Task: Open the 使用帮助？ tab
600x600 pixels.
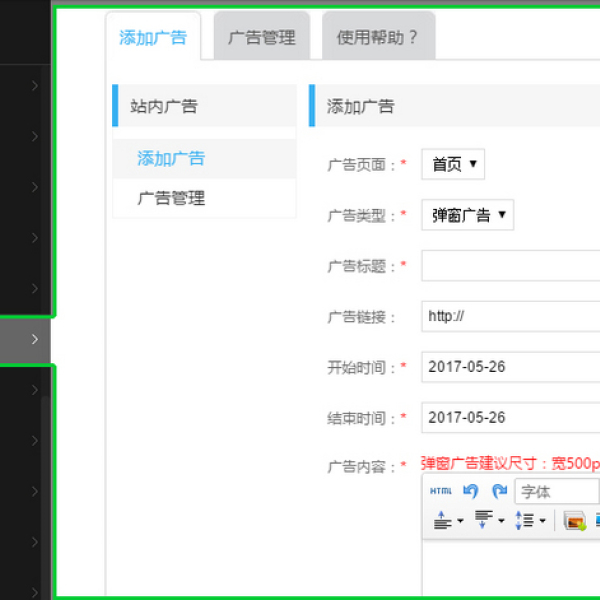Action: [x=378, y=38]
